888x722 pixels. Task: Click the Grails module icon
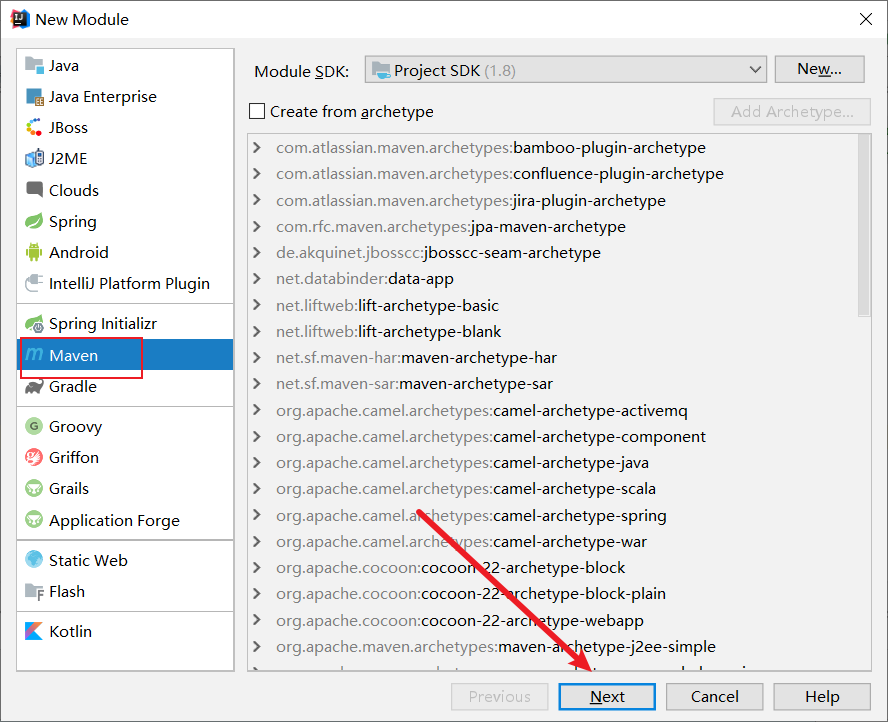(x=35, y=489)
